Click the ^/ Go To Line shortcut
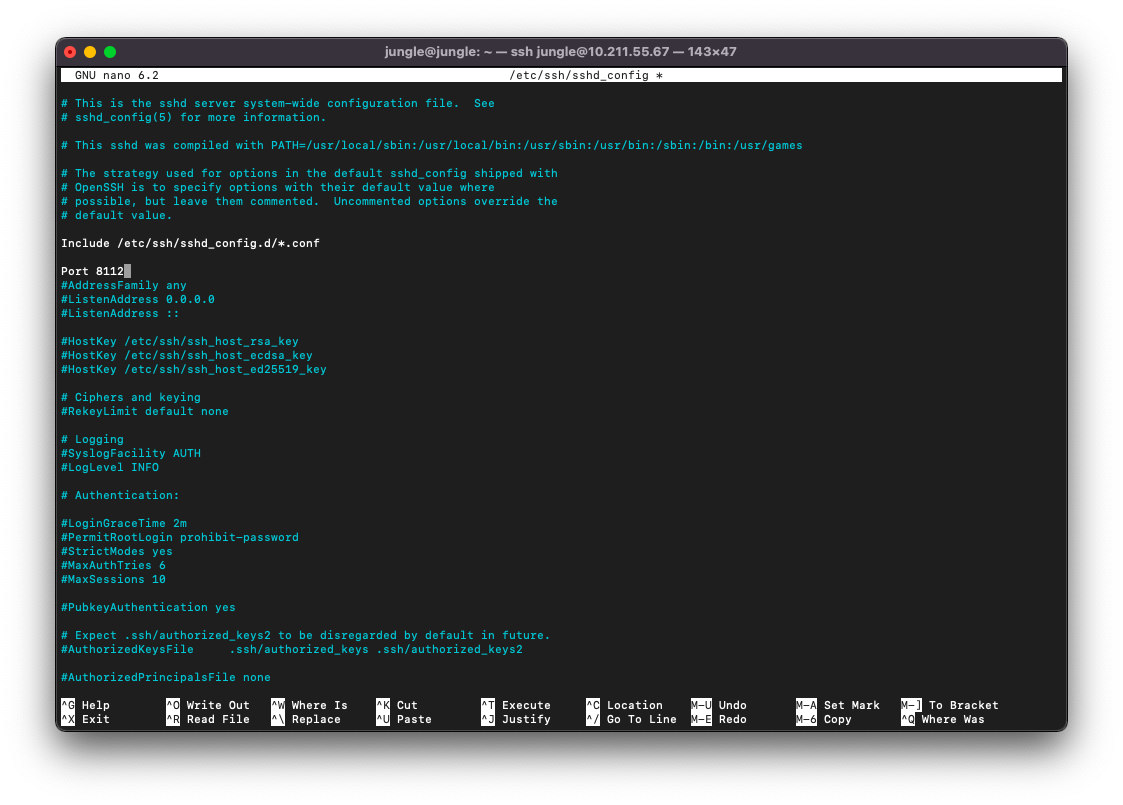Screen dimensions: 1123x805 [631, 719]
